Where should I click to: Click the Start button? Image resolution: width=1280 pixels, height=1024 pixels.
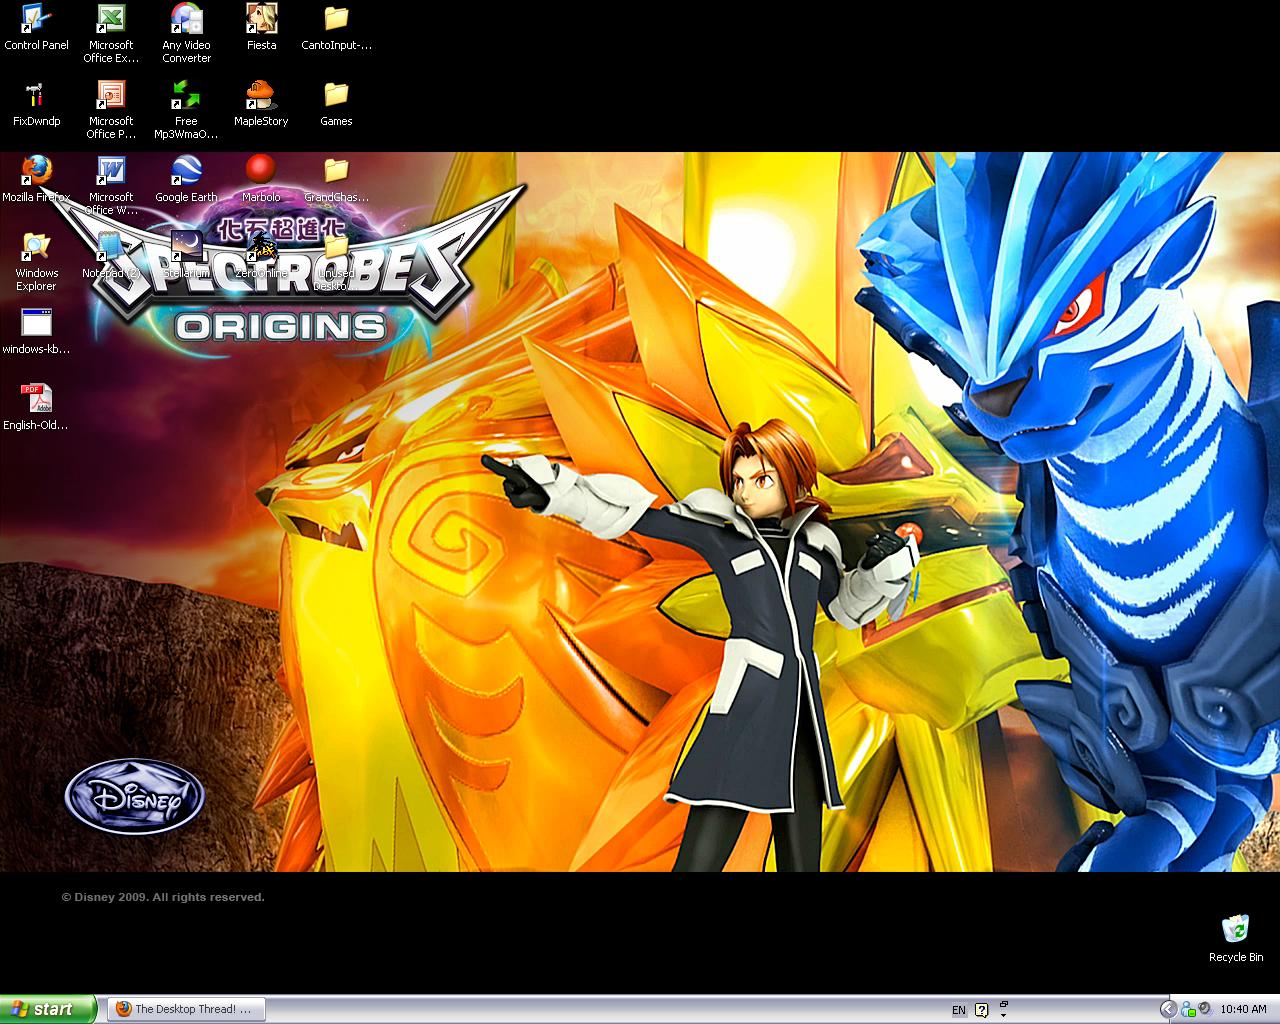point(48,1009)
